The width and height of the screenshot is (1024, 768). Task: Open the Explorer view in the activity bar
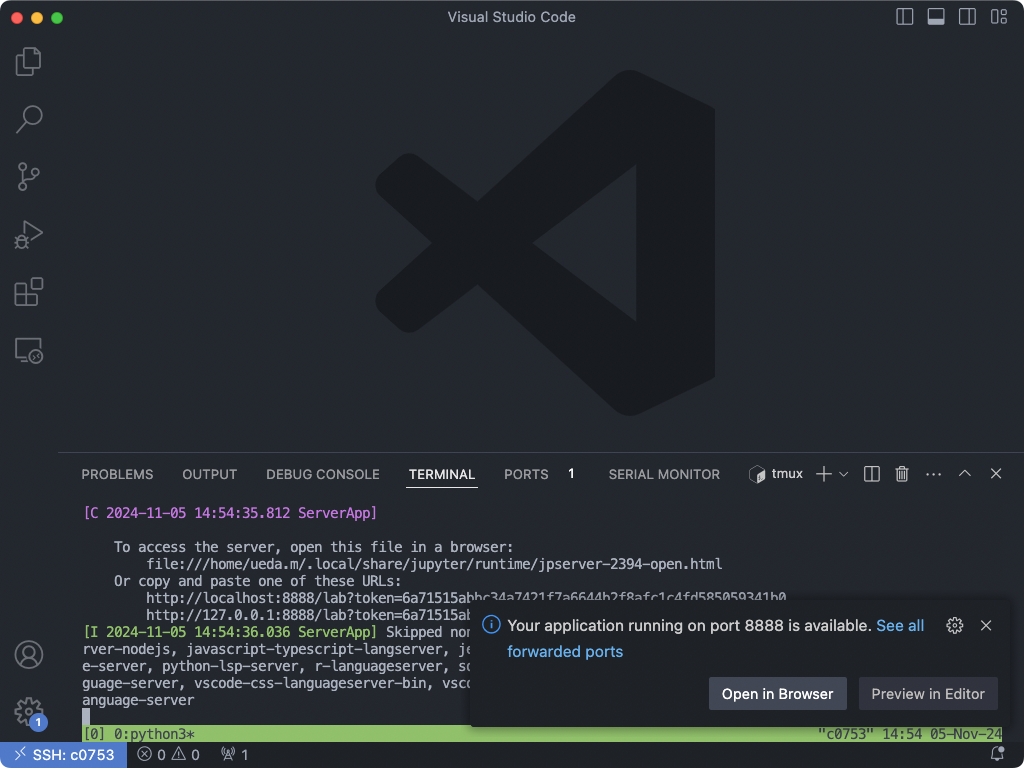(x=28, y=61)
